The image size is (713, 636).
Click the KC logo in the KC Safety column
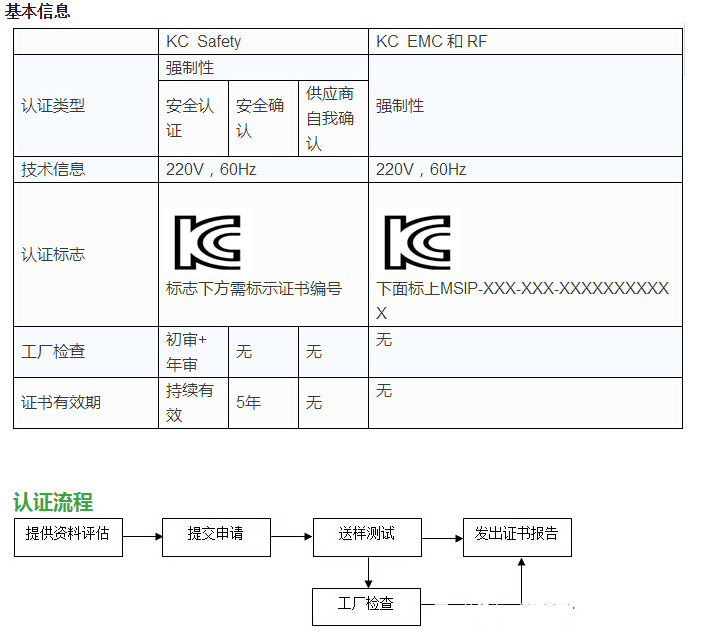[x=207, y=242]
